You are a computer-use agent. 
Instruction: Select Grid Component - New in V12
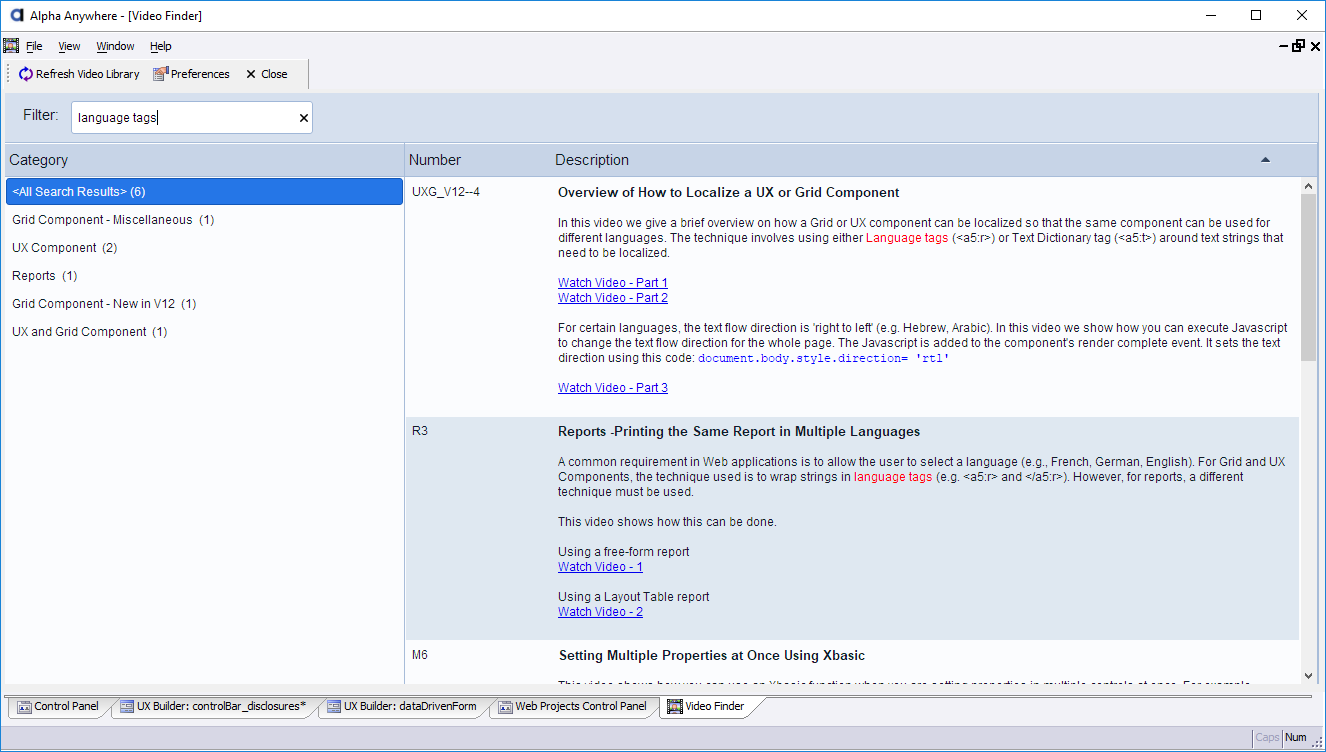pyautogui.click(x=104, y=304)
